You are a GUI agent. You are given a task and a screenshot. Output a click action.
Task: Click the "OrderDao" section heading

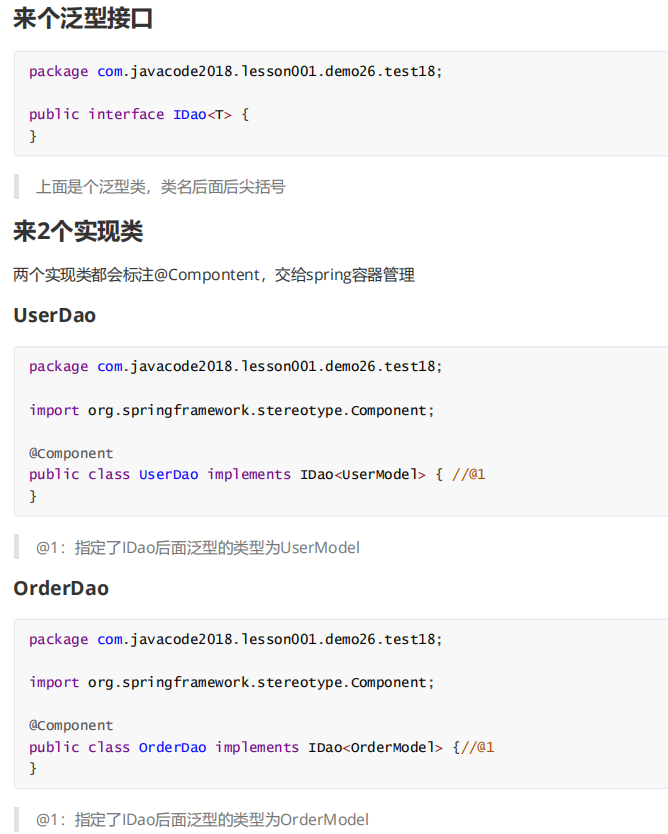(x=61, y=588)
